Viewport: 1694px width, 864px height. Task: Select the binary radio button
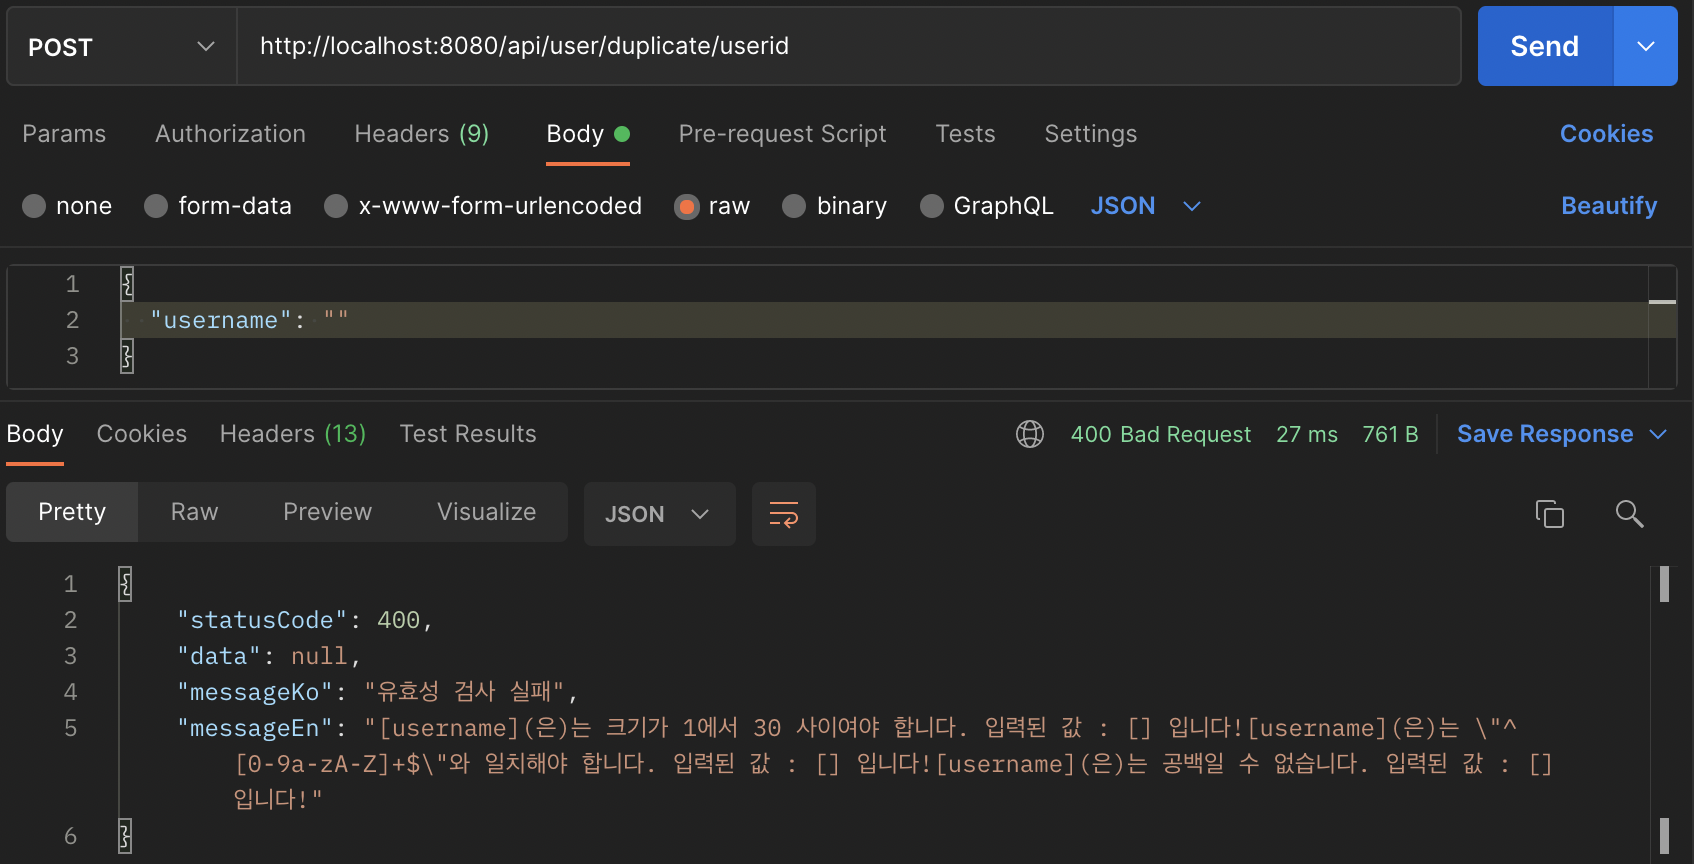tap(794, 206)
